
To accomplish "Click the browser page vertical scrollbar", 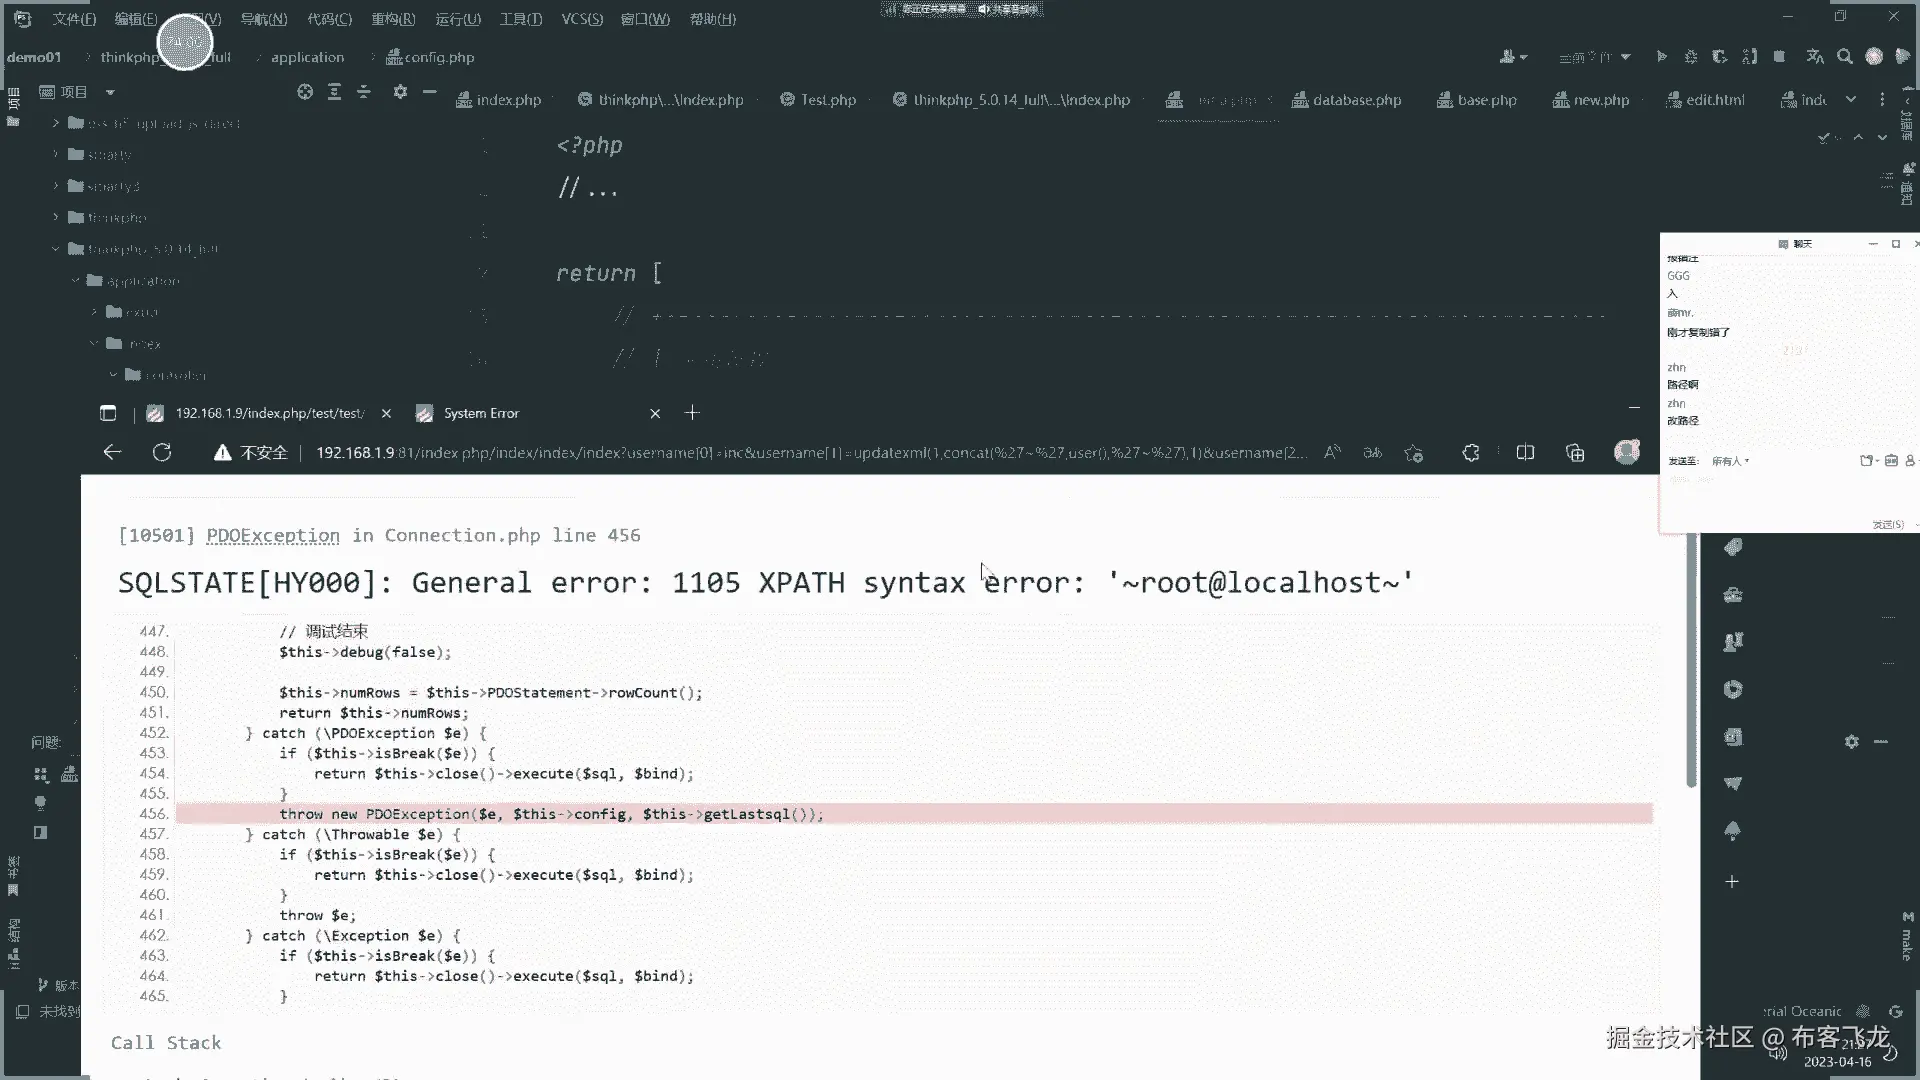I will click(x=1691, y=660).
